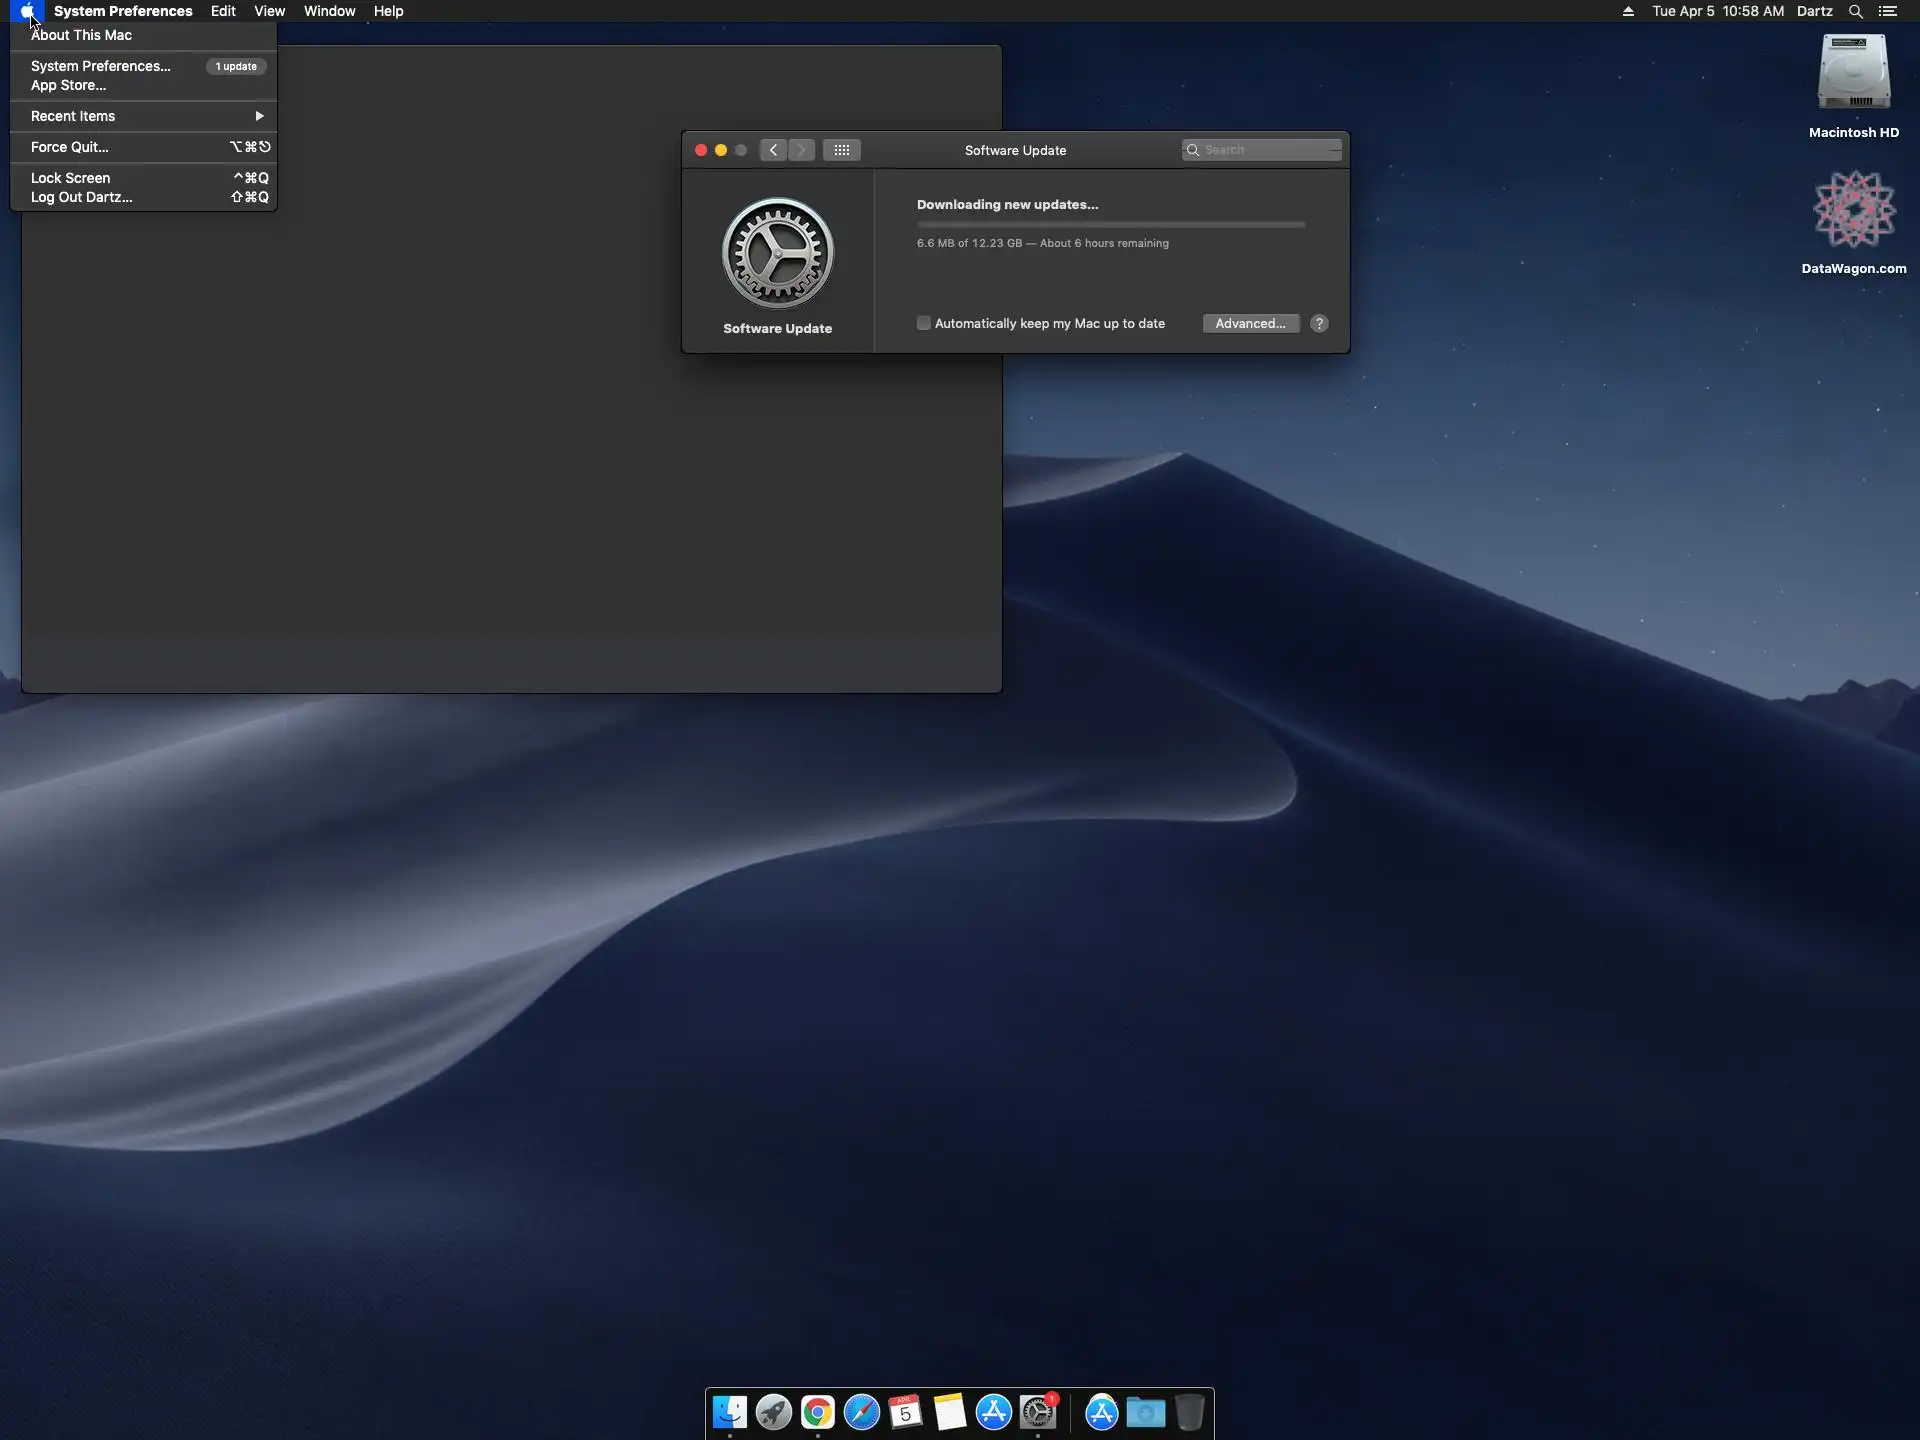Viewport: 1920px width, 1440px height.
Task: Open the Dartz user menu
Action: coord(1814,11)
